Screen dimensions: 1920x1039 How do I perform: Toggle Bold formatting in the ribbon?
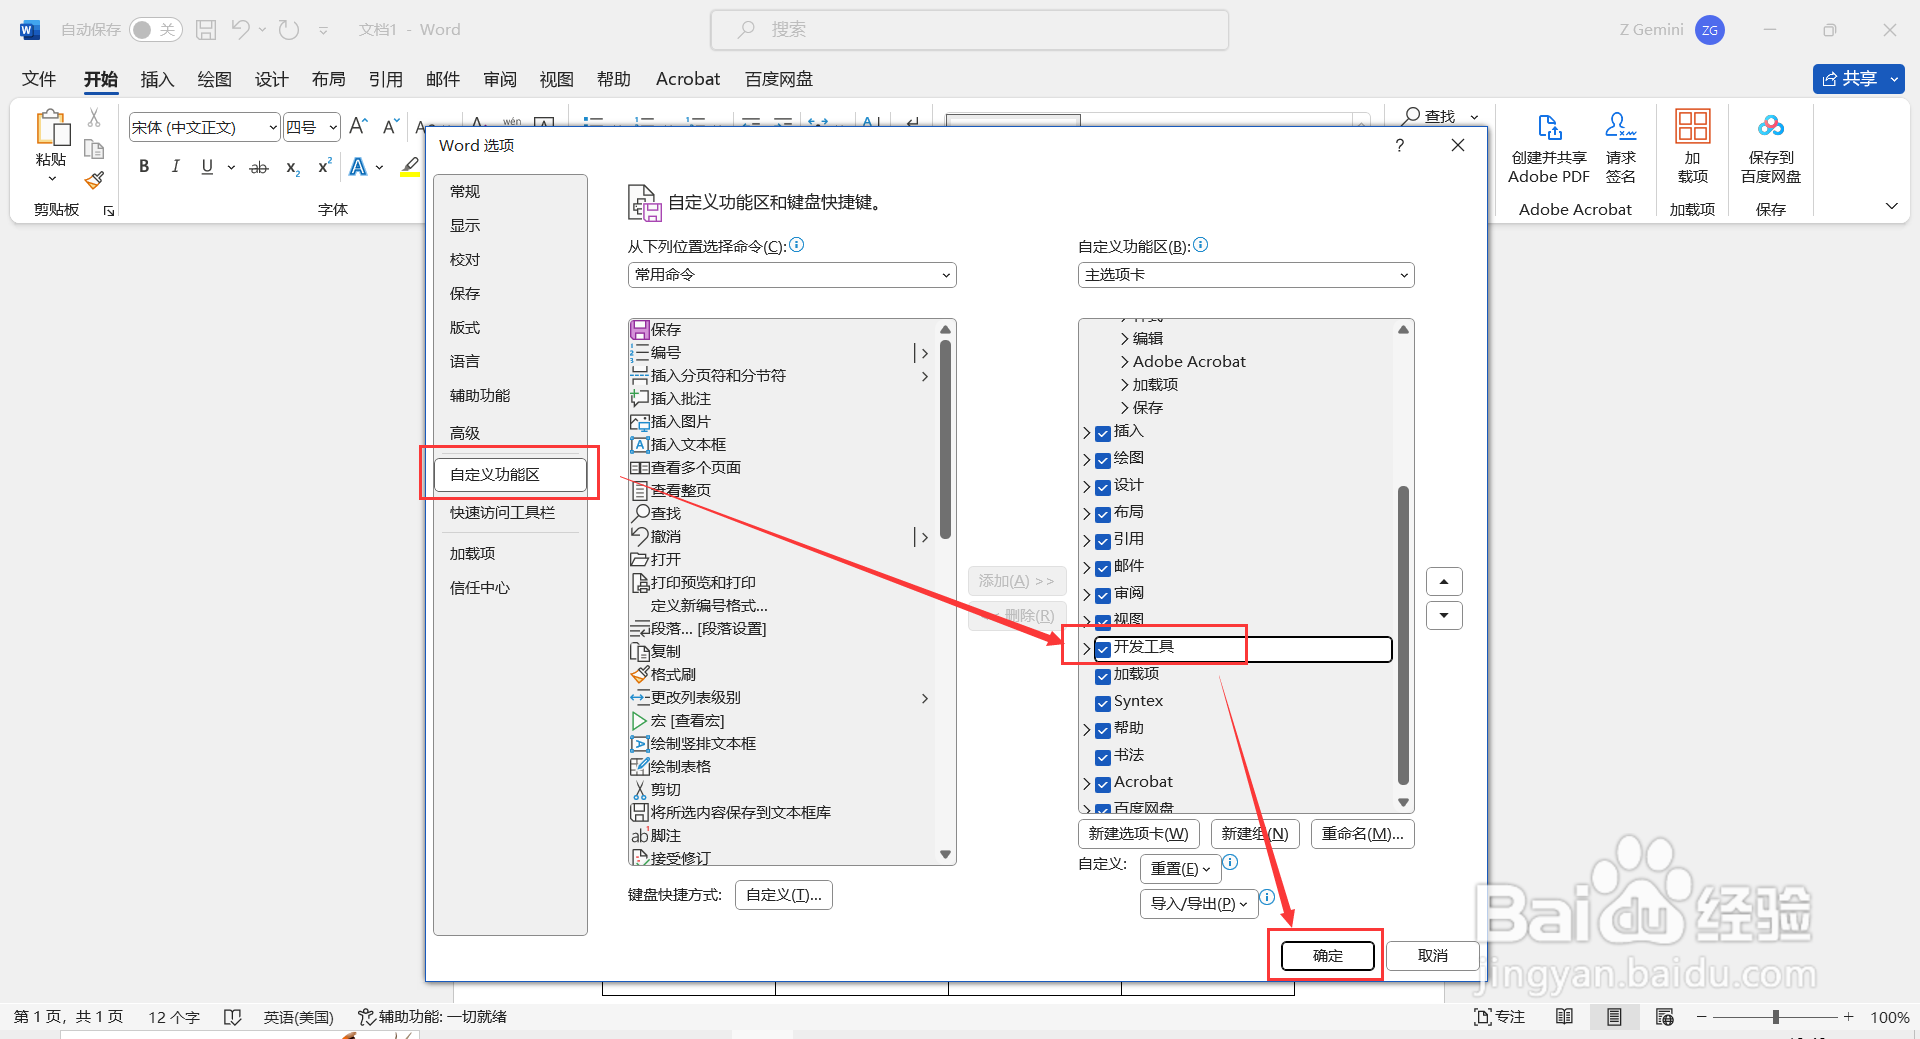[x=144, y=167]
